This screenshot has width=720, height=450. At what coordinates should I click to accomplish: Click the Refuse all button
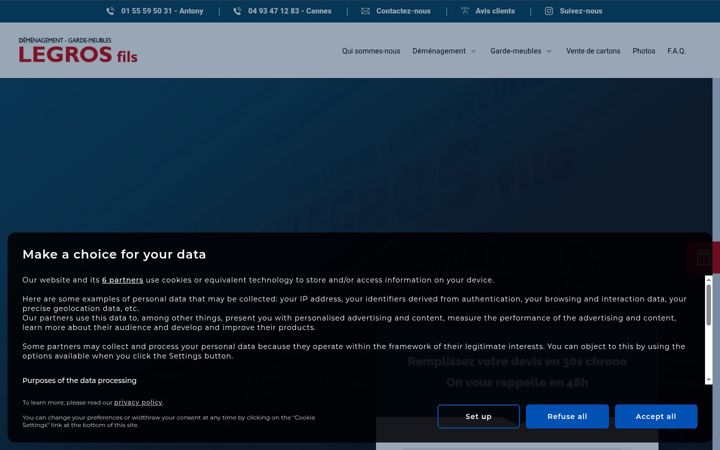tap(567, 416)
